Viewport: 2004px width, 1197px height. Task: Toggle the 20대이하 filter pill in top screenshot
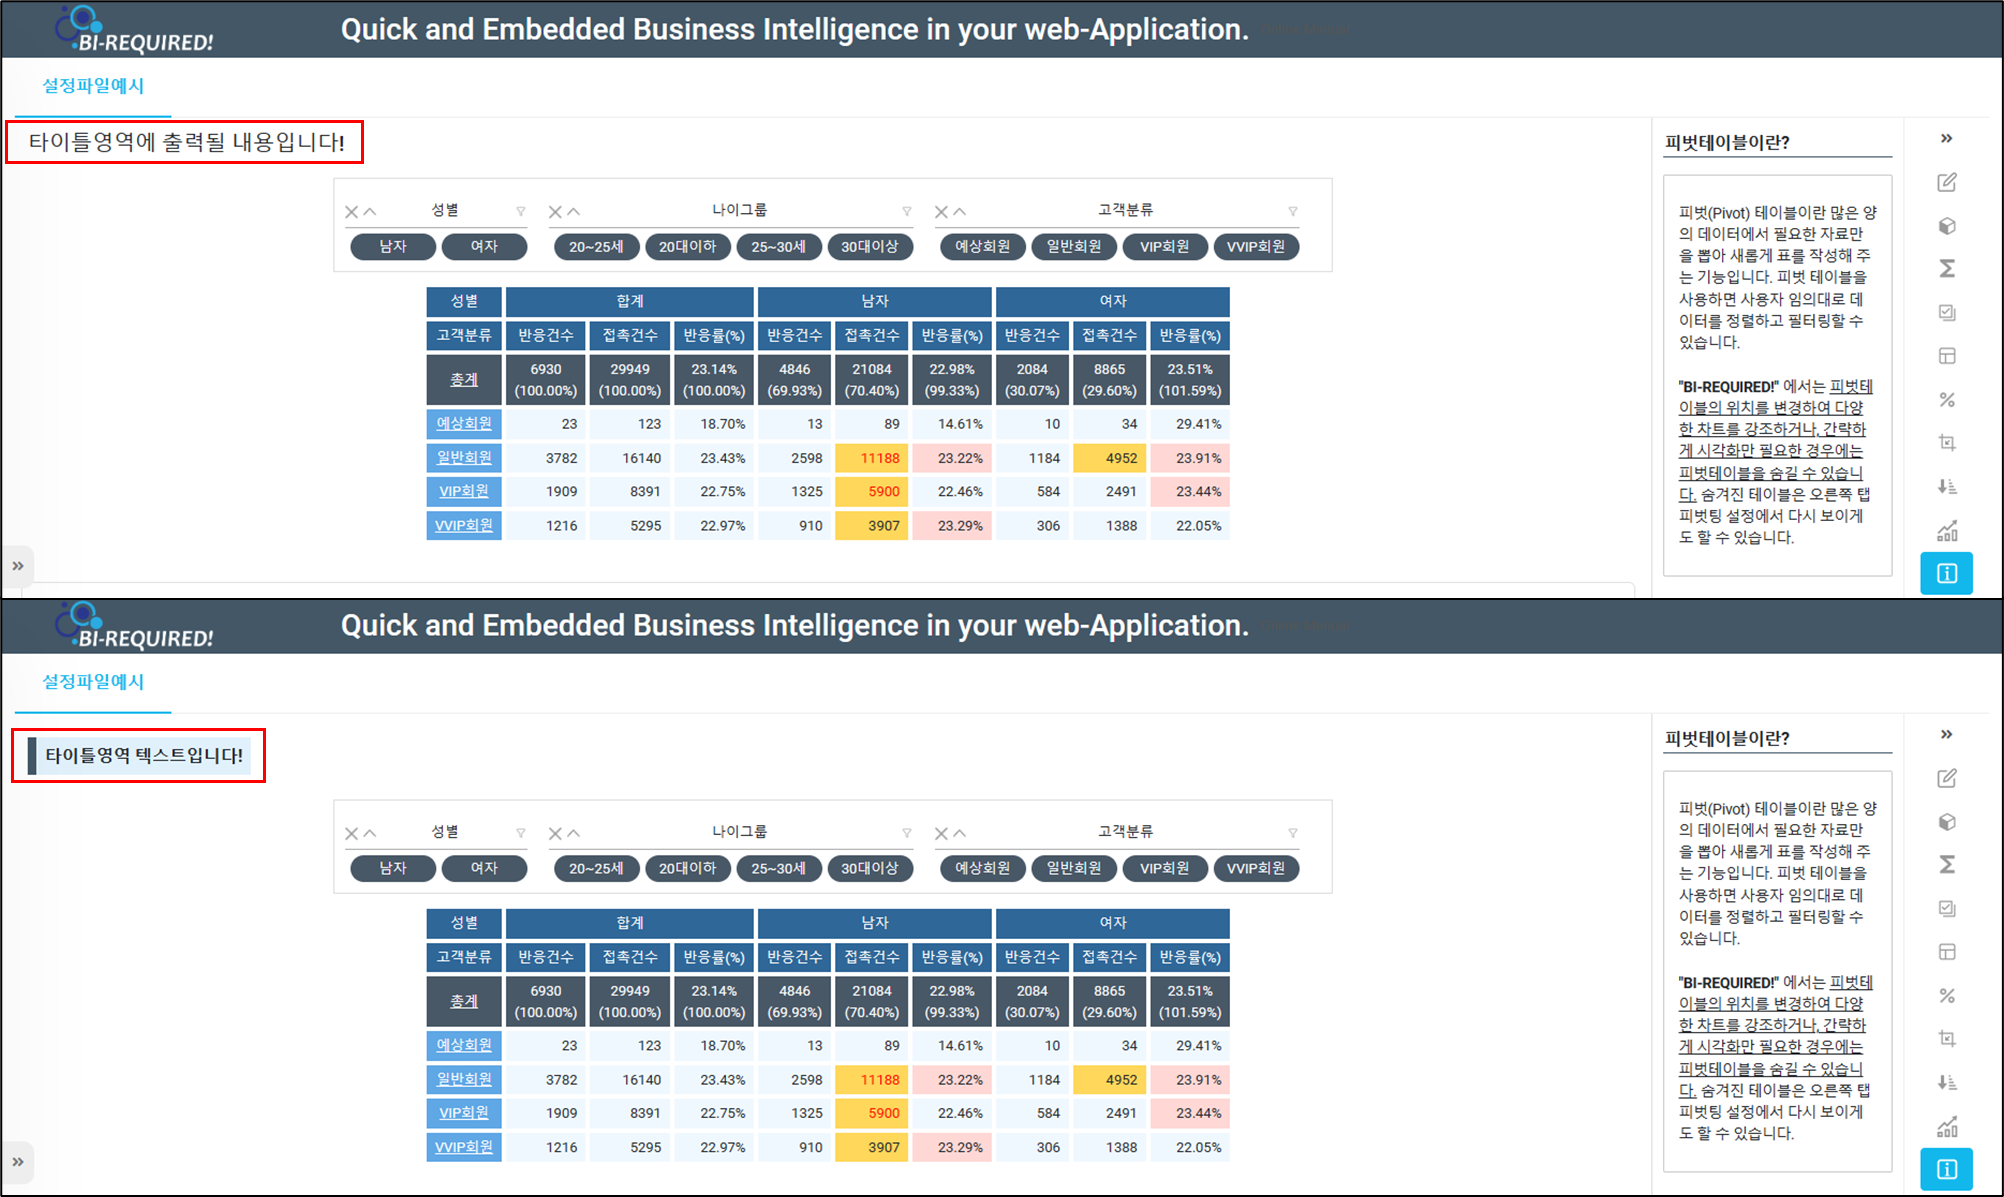click(688, 246)
